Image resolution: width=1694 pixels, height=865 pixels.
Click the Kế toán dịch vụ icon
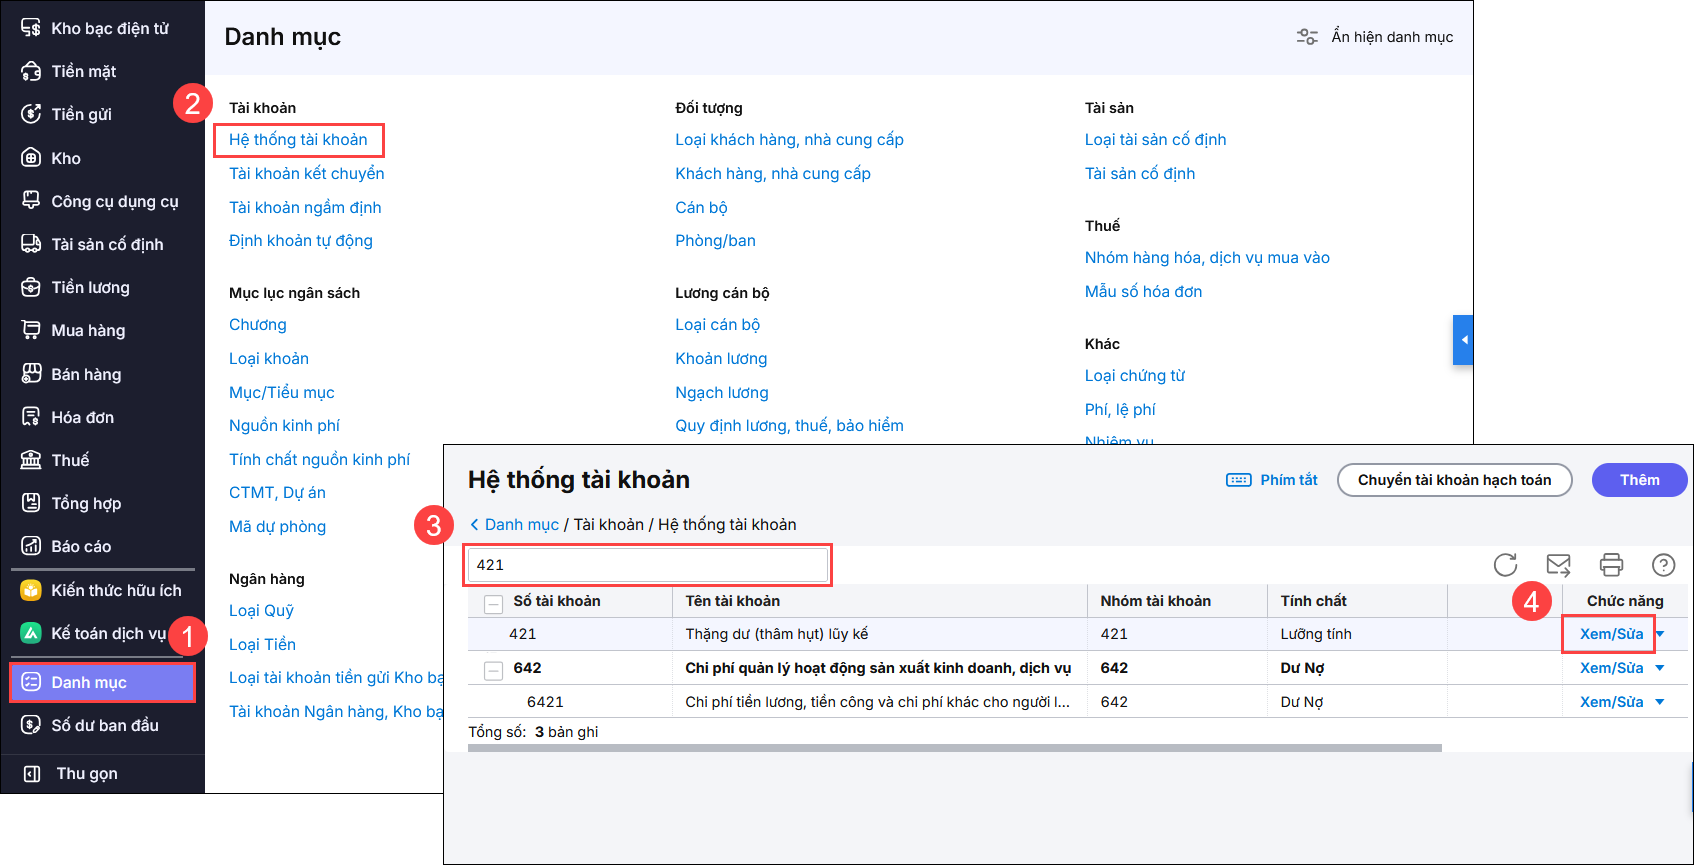pos(31,633)
